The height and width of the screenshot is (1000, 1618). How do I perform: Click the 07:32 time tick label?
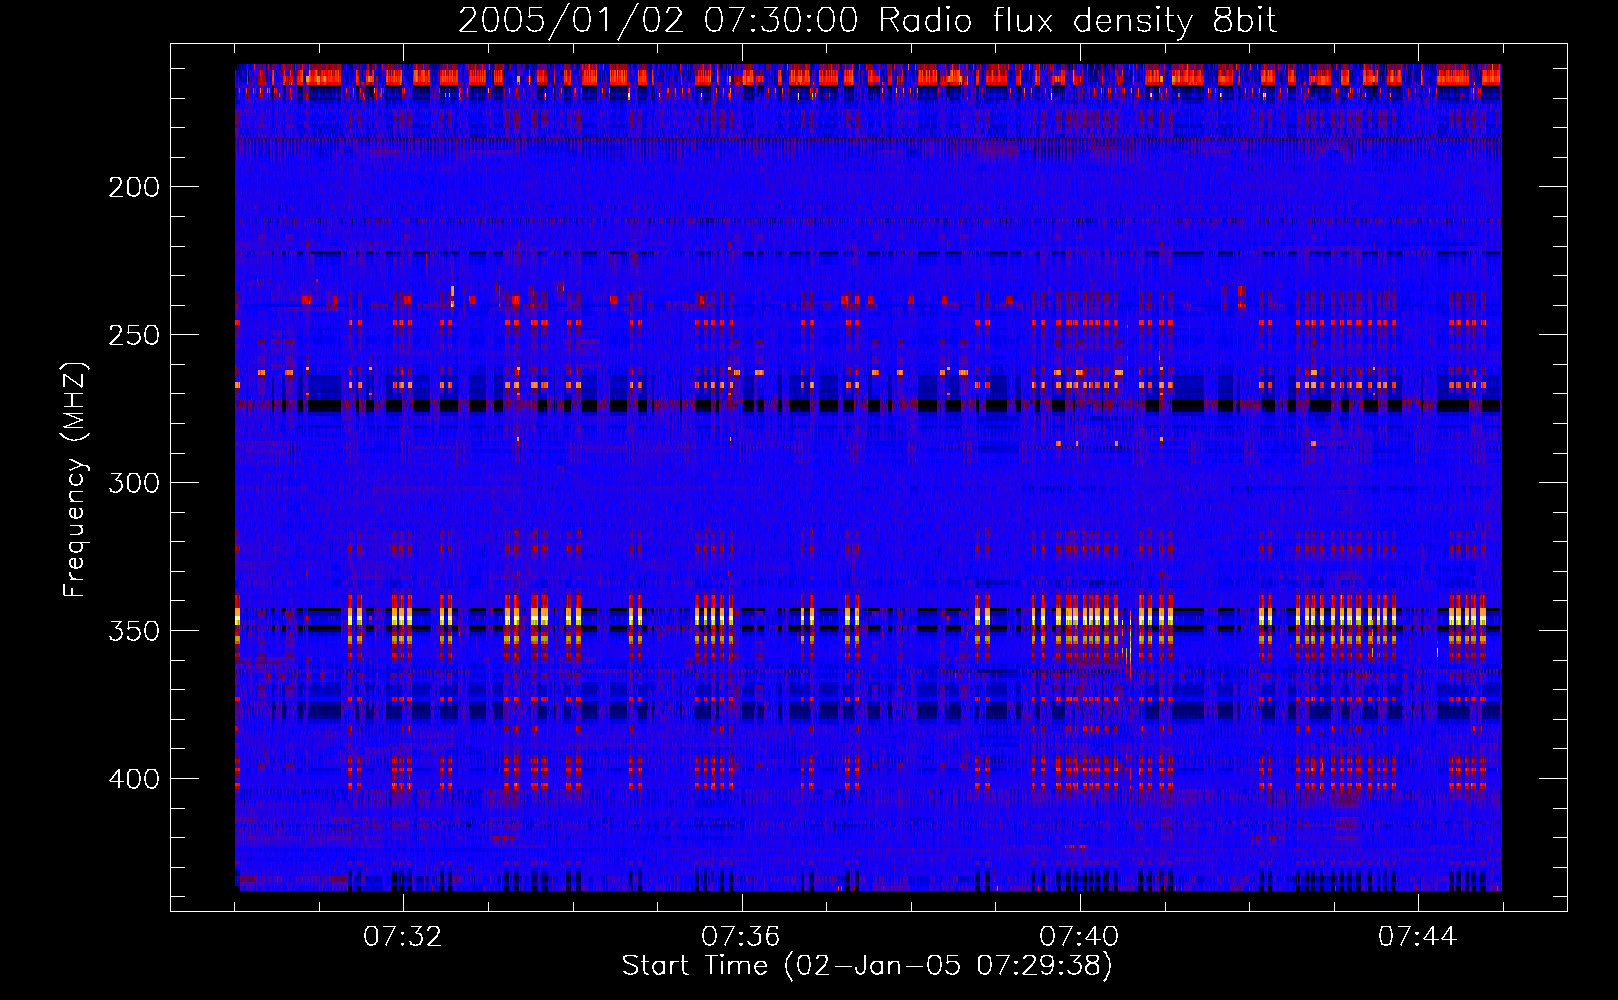pyautogui.click(x=403, y=937)
